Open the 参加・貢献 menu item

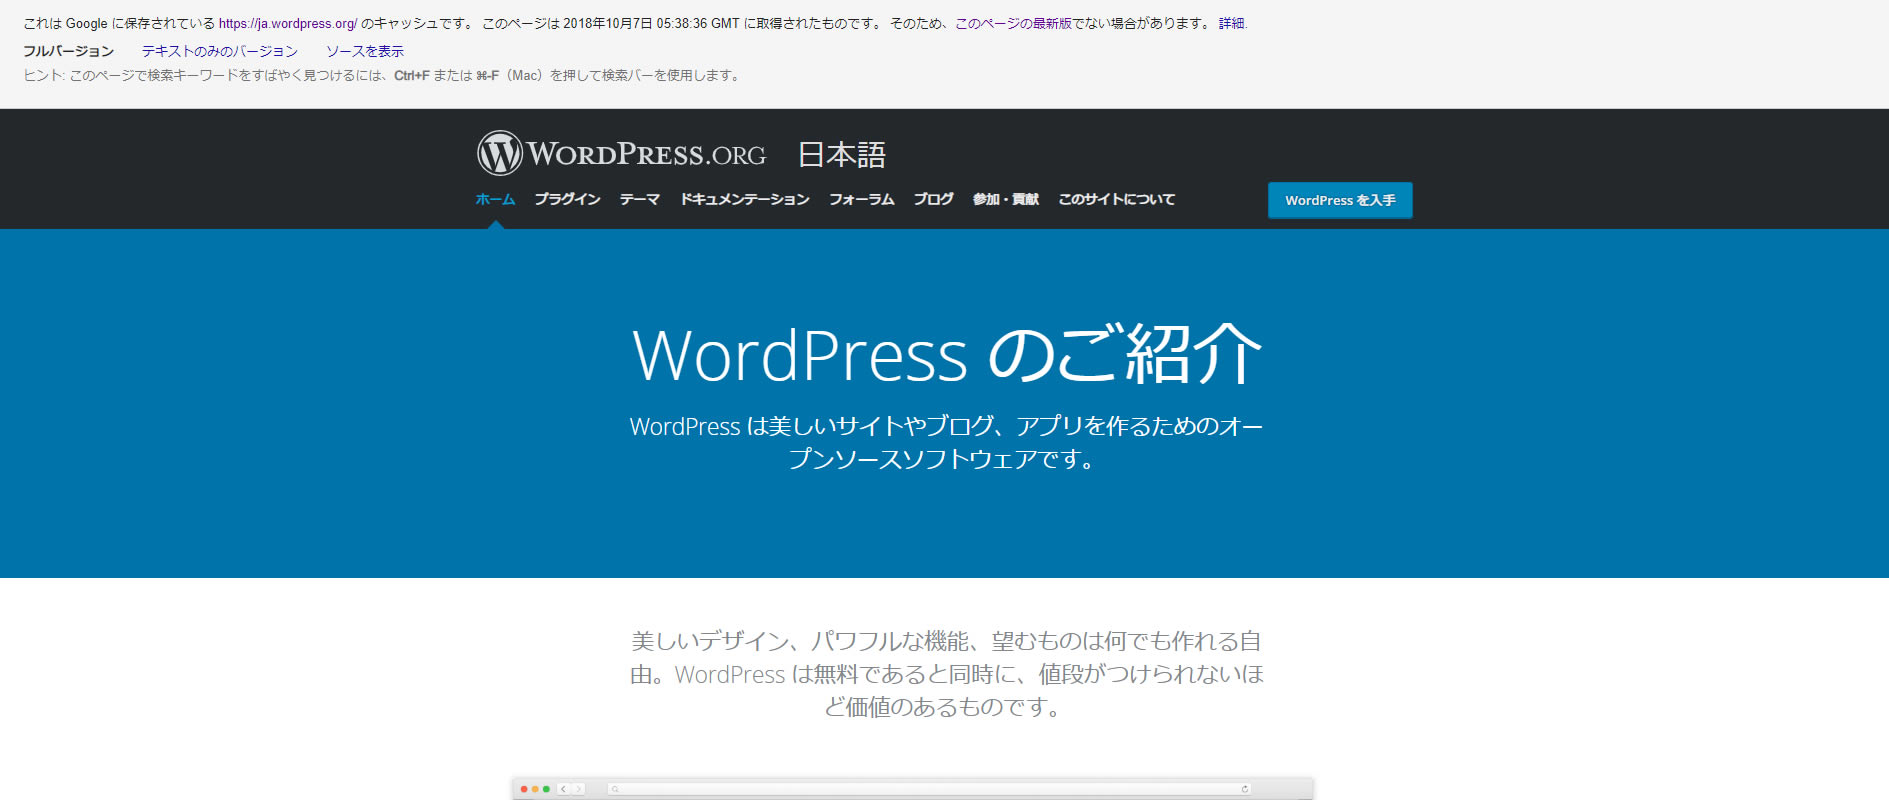pyautogui.click(x=1005, y=199)
